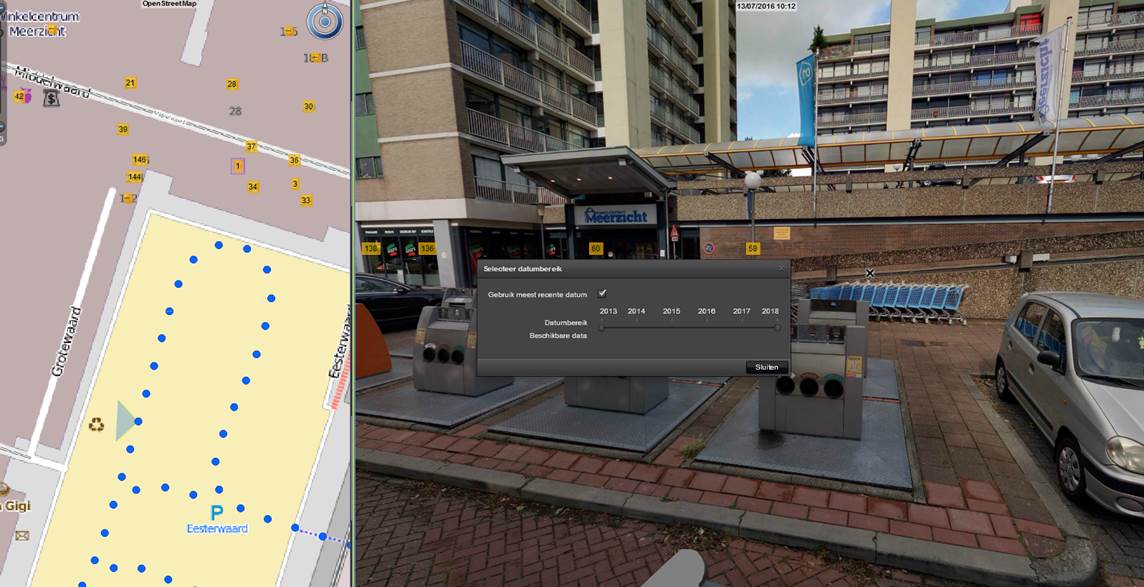Click the 2016 year label on timeline
The width and height of the screenshot is (1144, 587).
[706, 311]
